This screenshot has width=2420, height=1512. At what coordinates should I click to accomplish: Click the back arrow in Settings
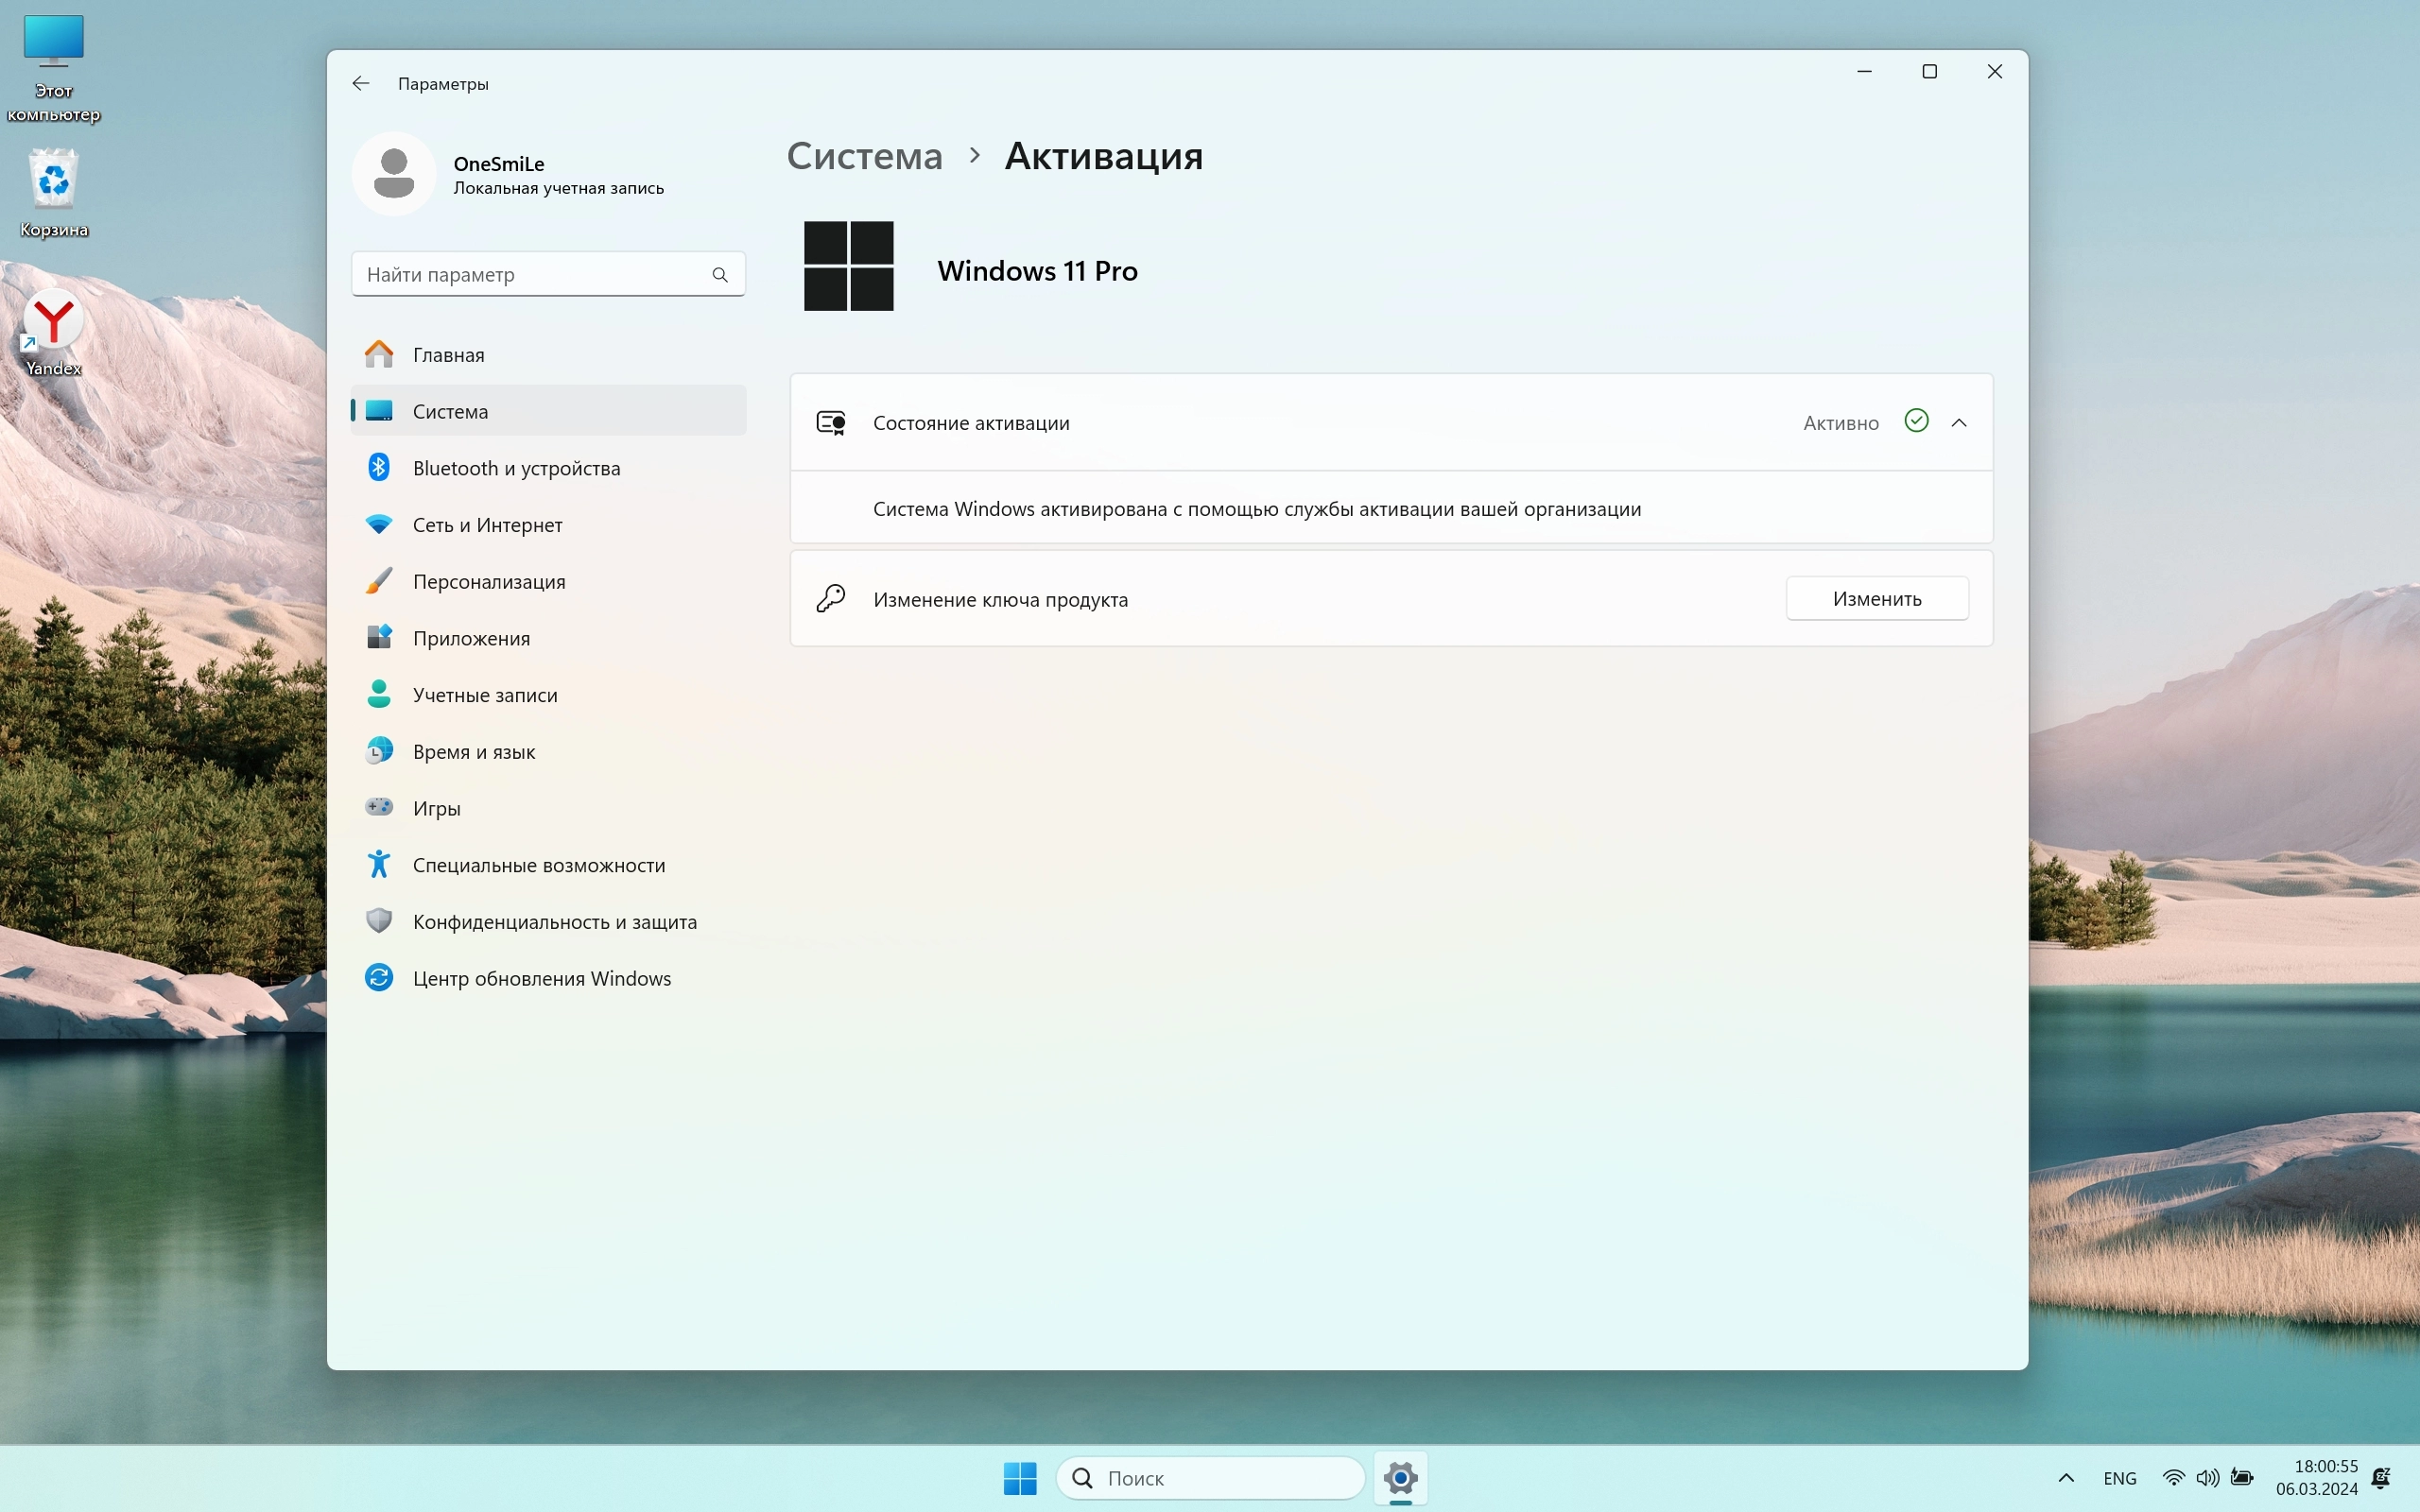click(361, 84)
